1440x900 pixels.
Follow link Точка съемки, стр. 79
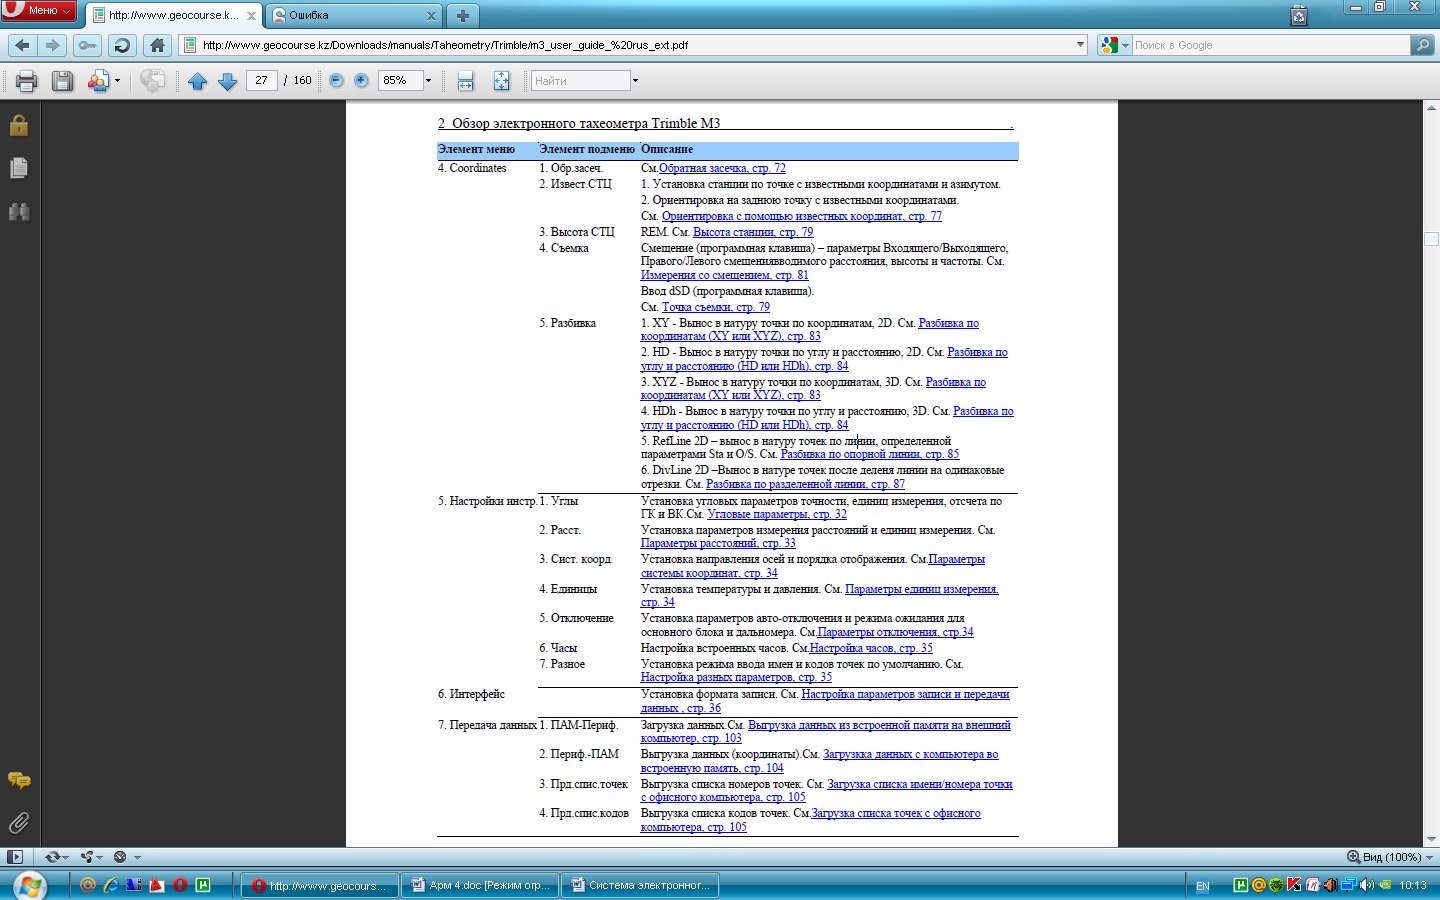[716, 307]
